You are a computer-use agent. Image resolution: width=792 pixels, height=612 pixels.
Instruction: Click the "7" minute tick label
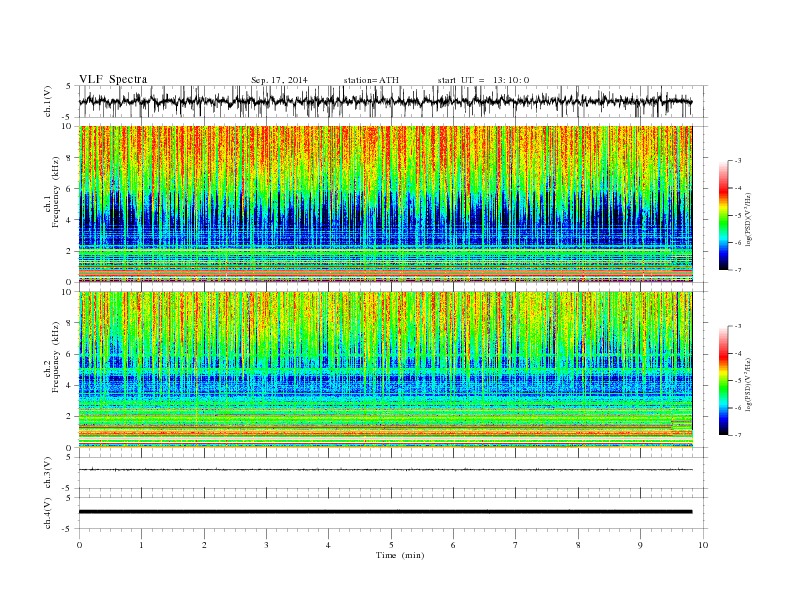[516, 545]
